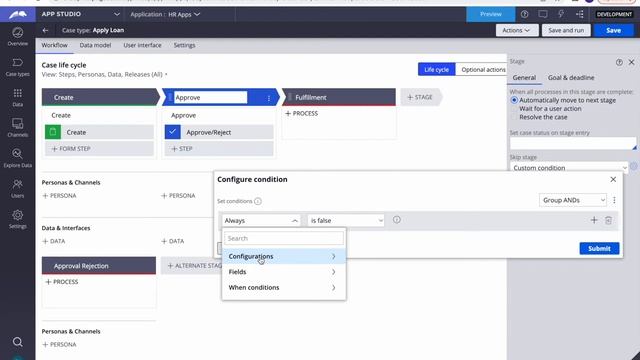Viewport: 640px width, 360px height.
Task: Click the Save button
Action: [x=613, y=30]
